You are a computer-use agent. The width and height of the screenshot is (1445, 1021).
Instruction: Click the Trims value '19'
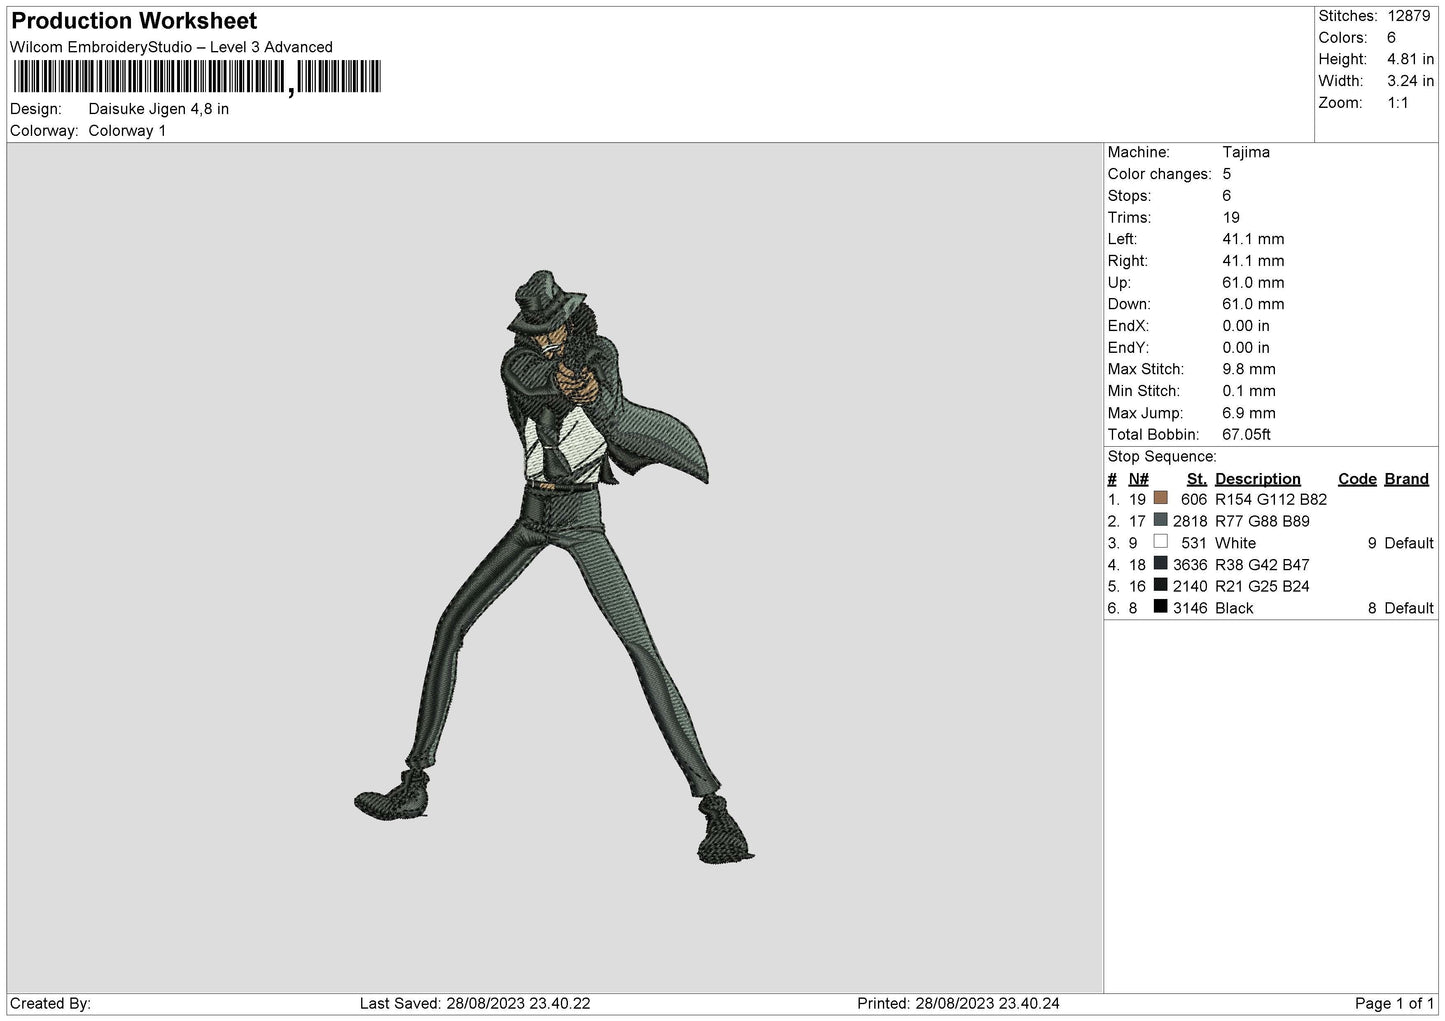click(x=1231, y=217)
